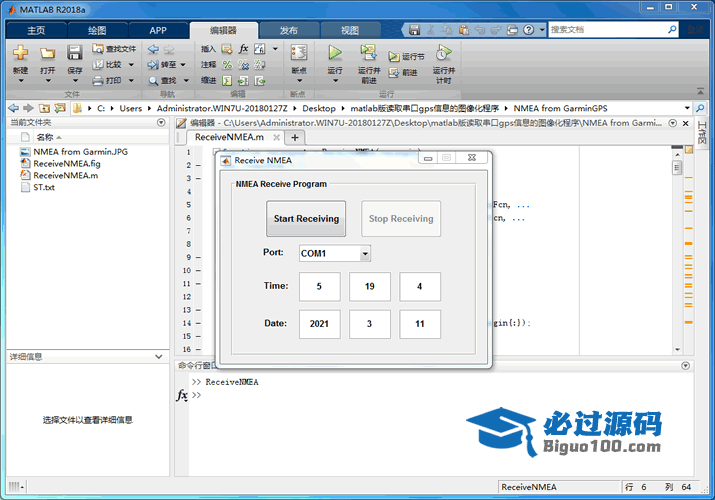The image size is (715, 500).
Task: Click the Name column header
Action: point(45,137)
